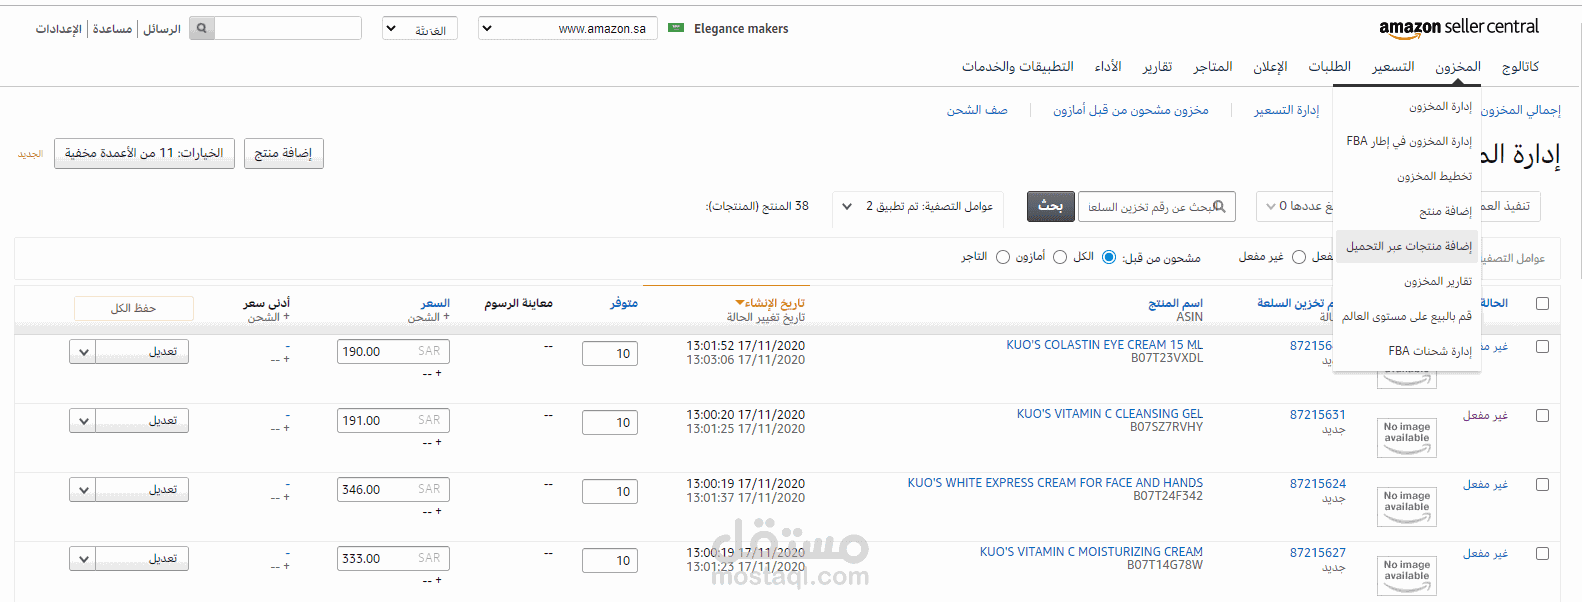This screenshot has height=602, width=1582.
Task: Open the edit dropdown arrow for 191.00 price row
Action: coord(83,421)
